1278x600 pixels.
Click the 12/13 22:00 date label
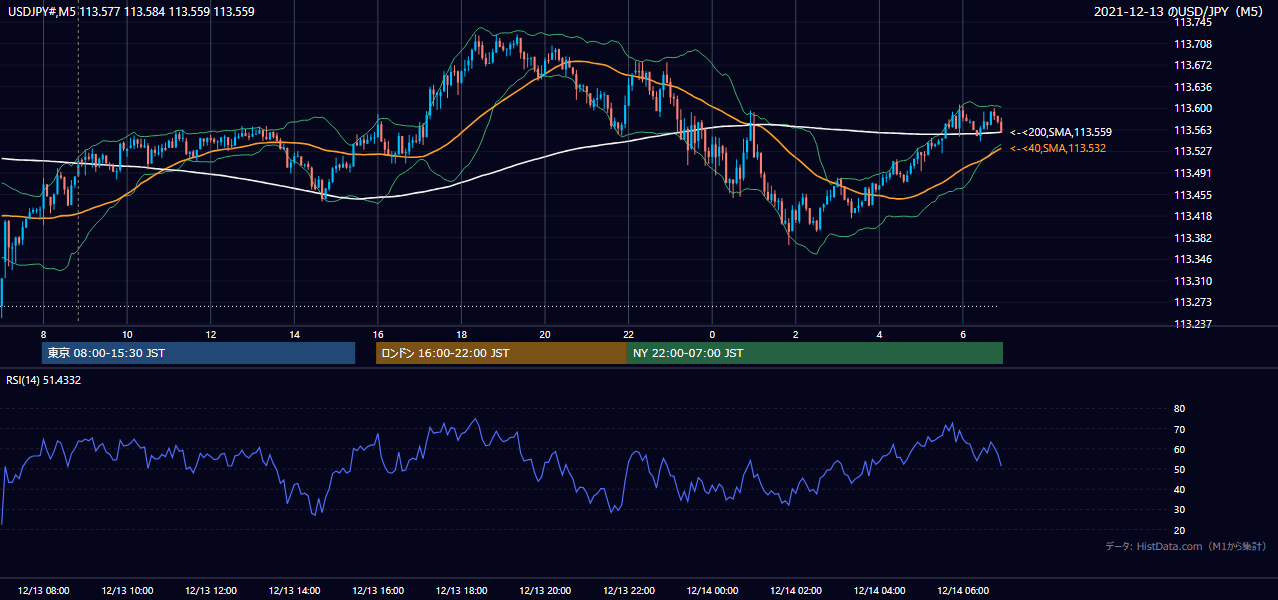point(628,591)
